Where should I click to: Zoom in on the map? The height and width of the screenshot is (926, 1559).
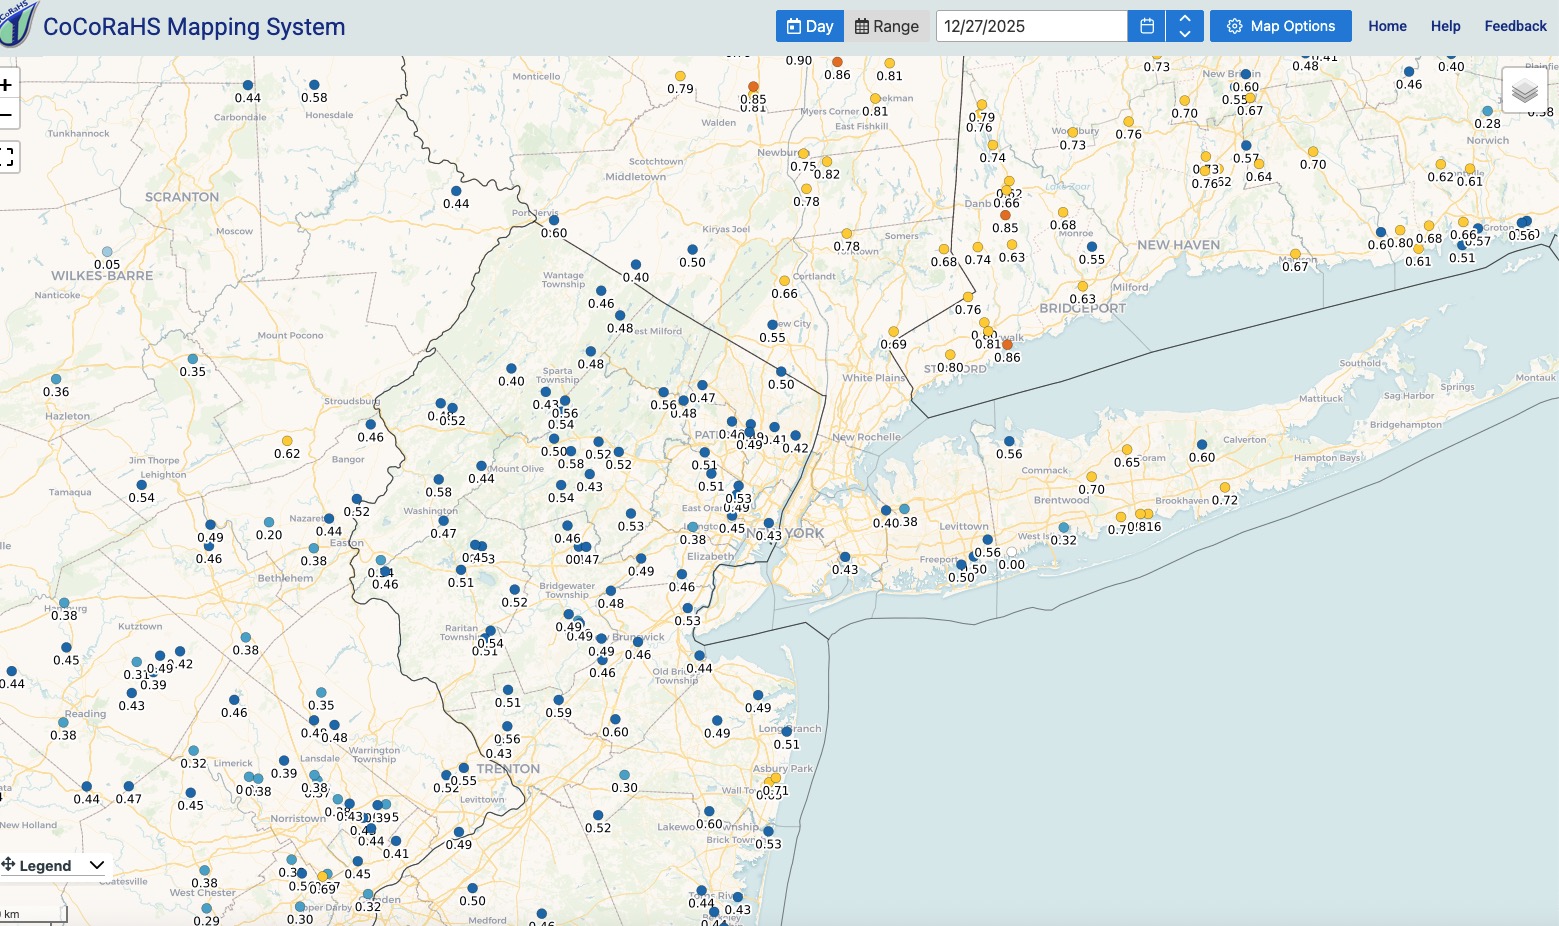(6, 85)
